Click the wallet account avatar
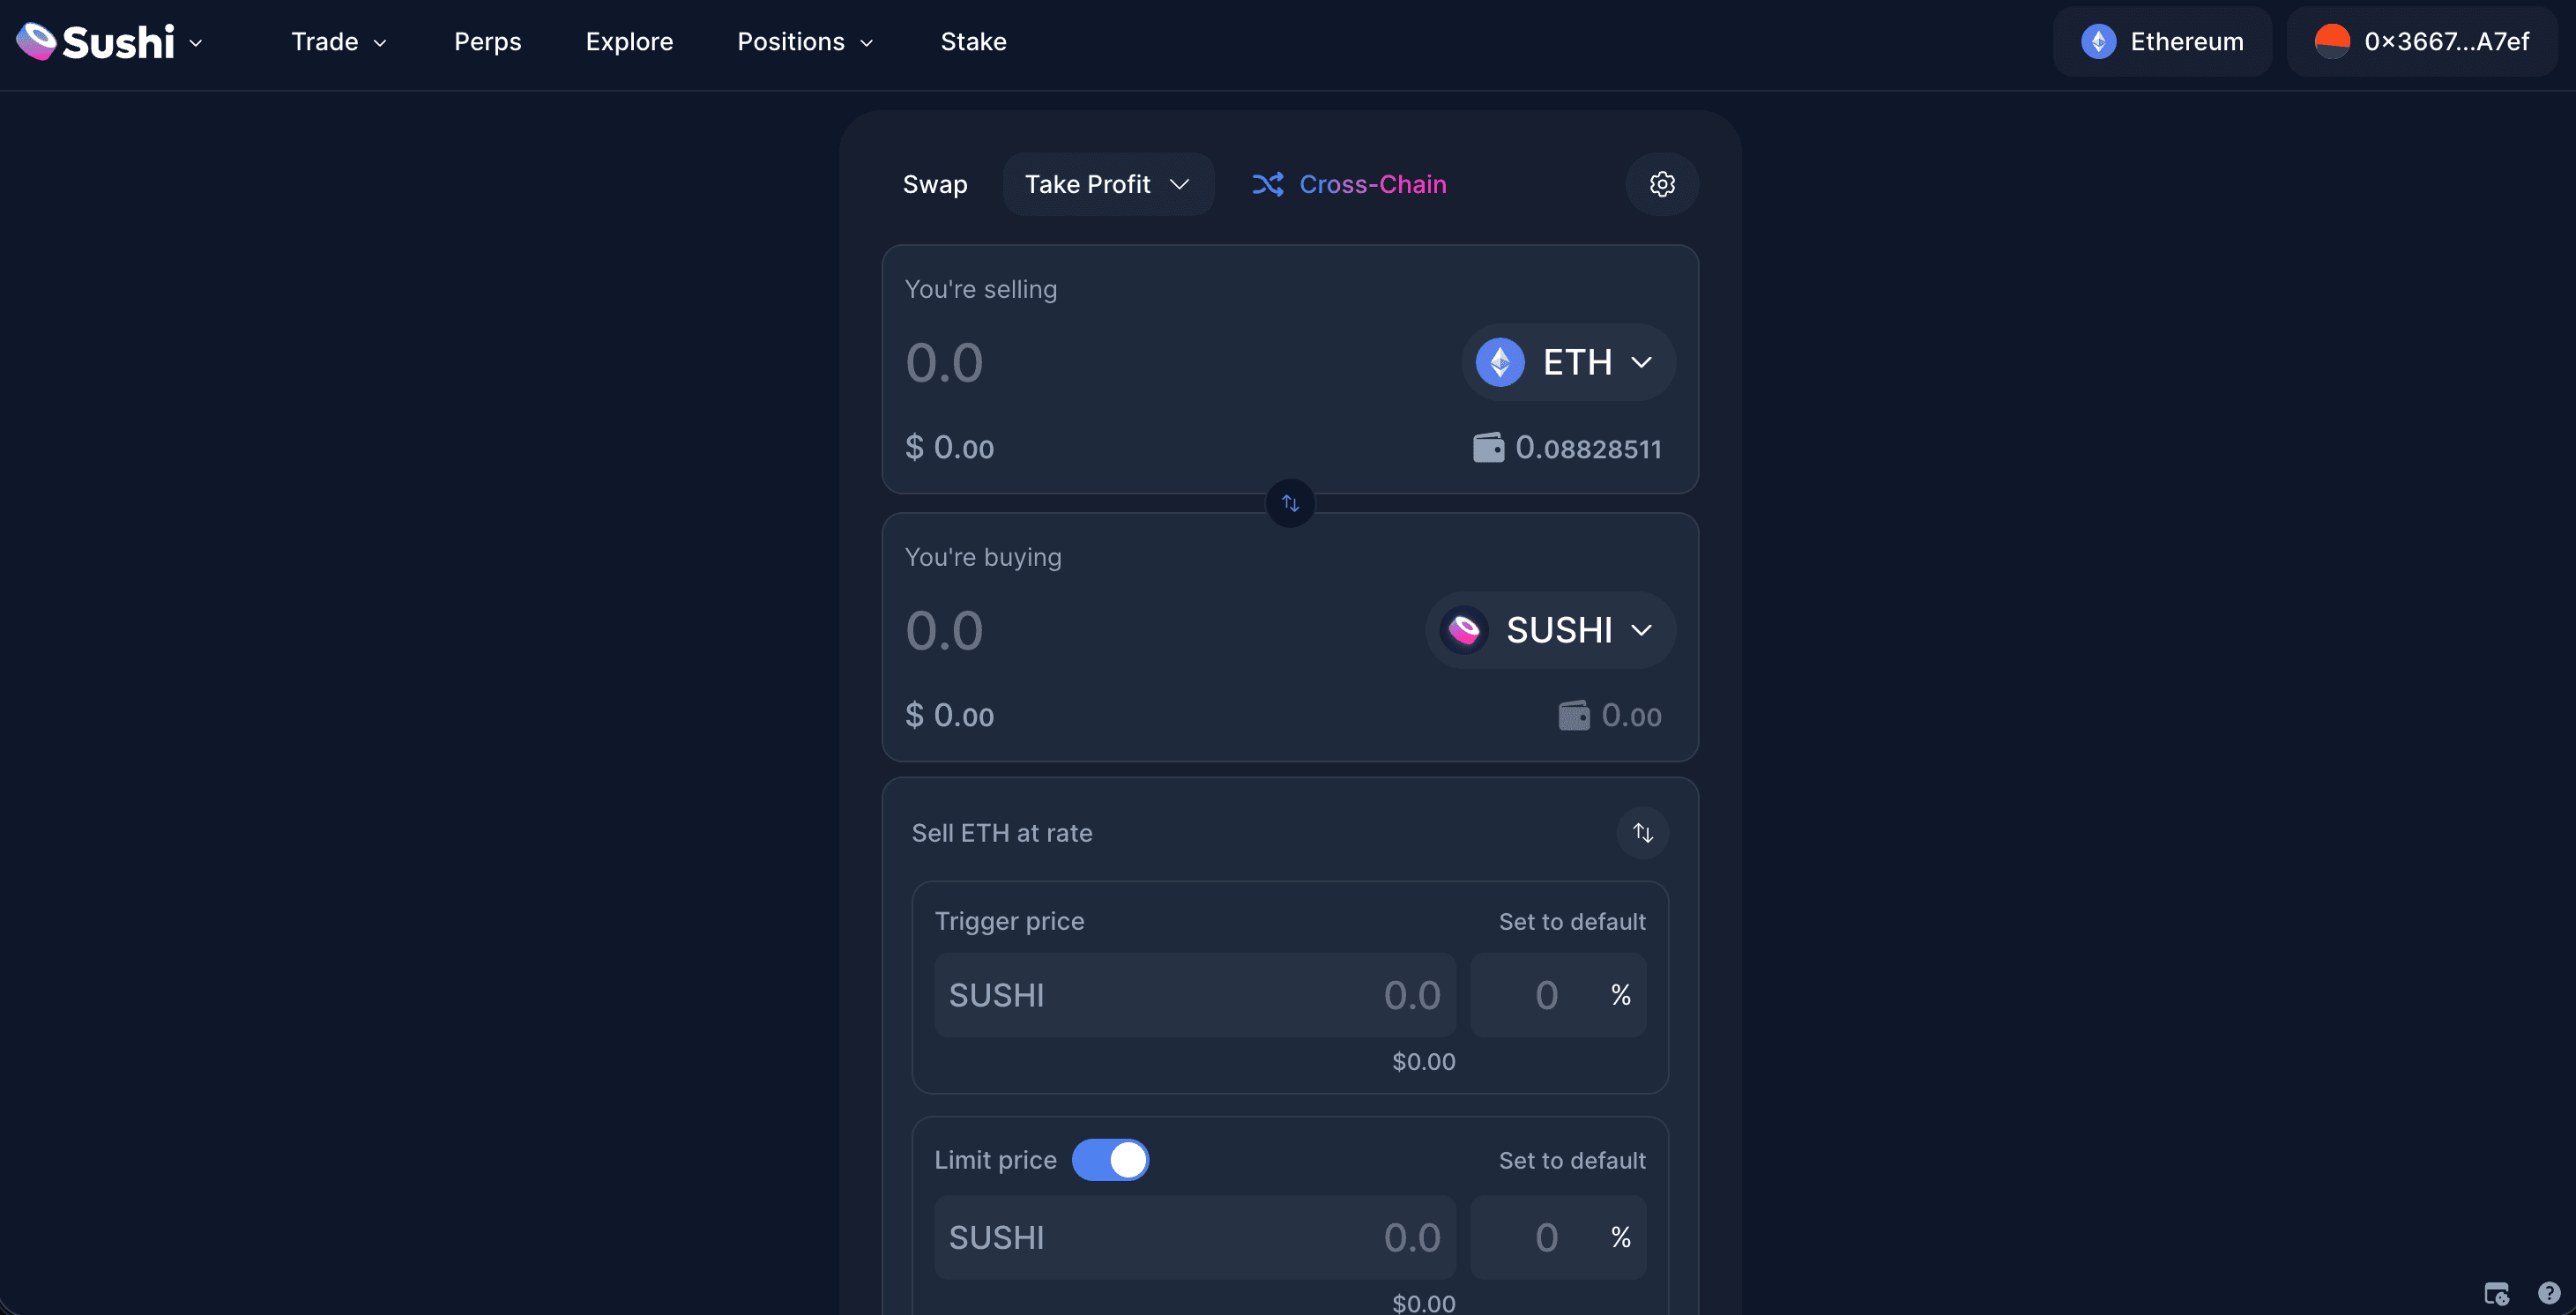Image resolution: width=2576 pixels, height=1315 pixels. coord(2332,41)
